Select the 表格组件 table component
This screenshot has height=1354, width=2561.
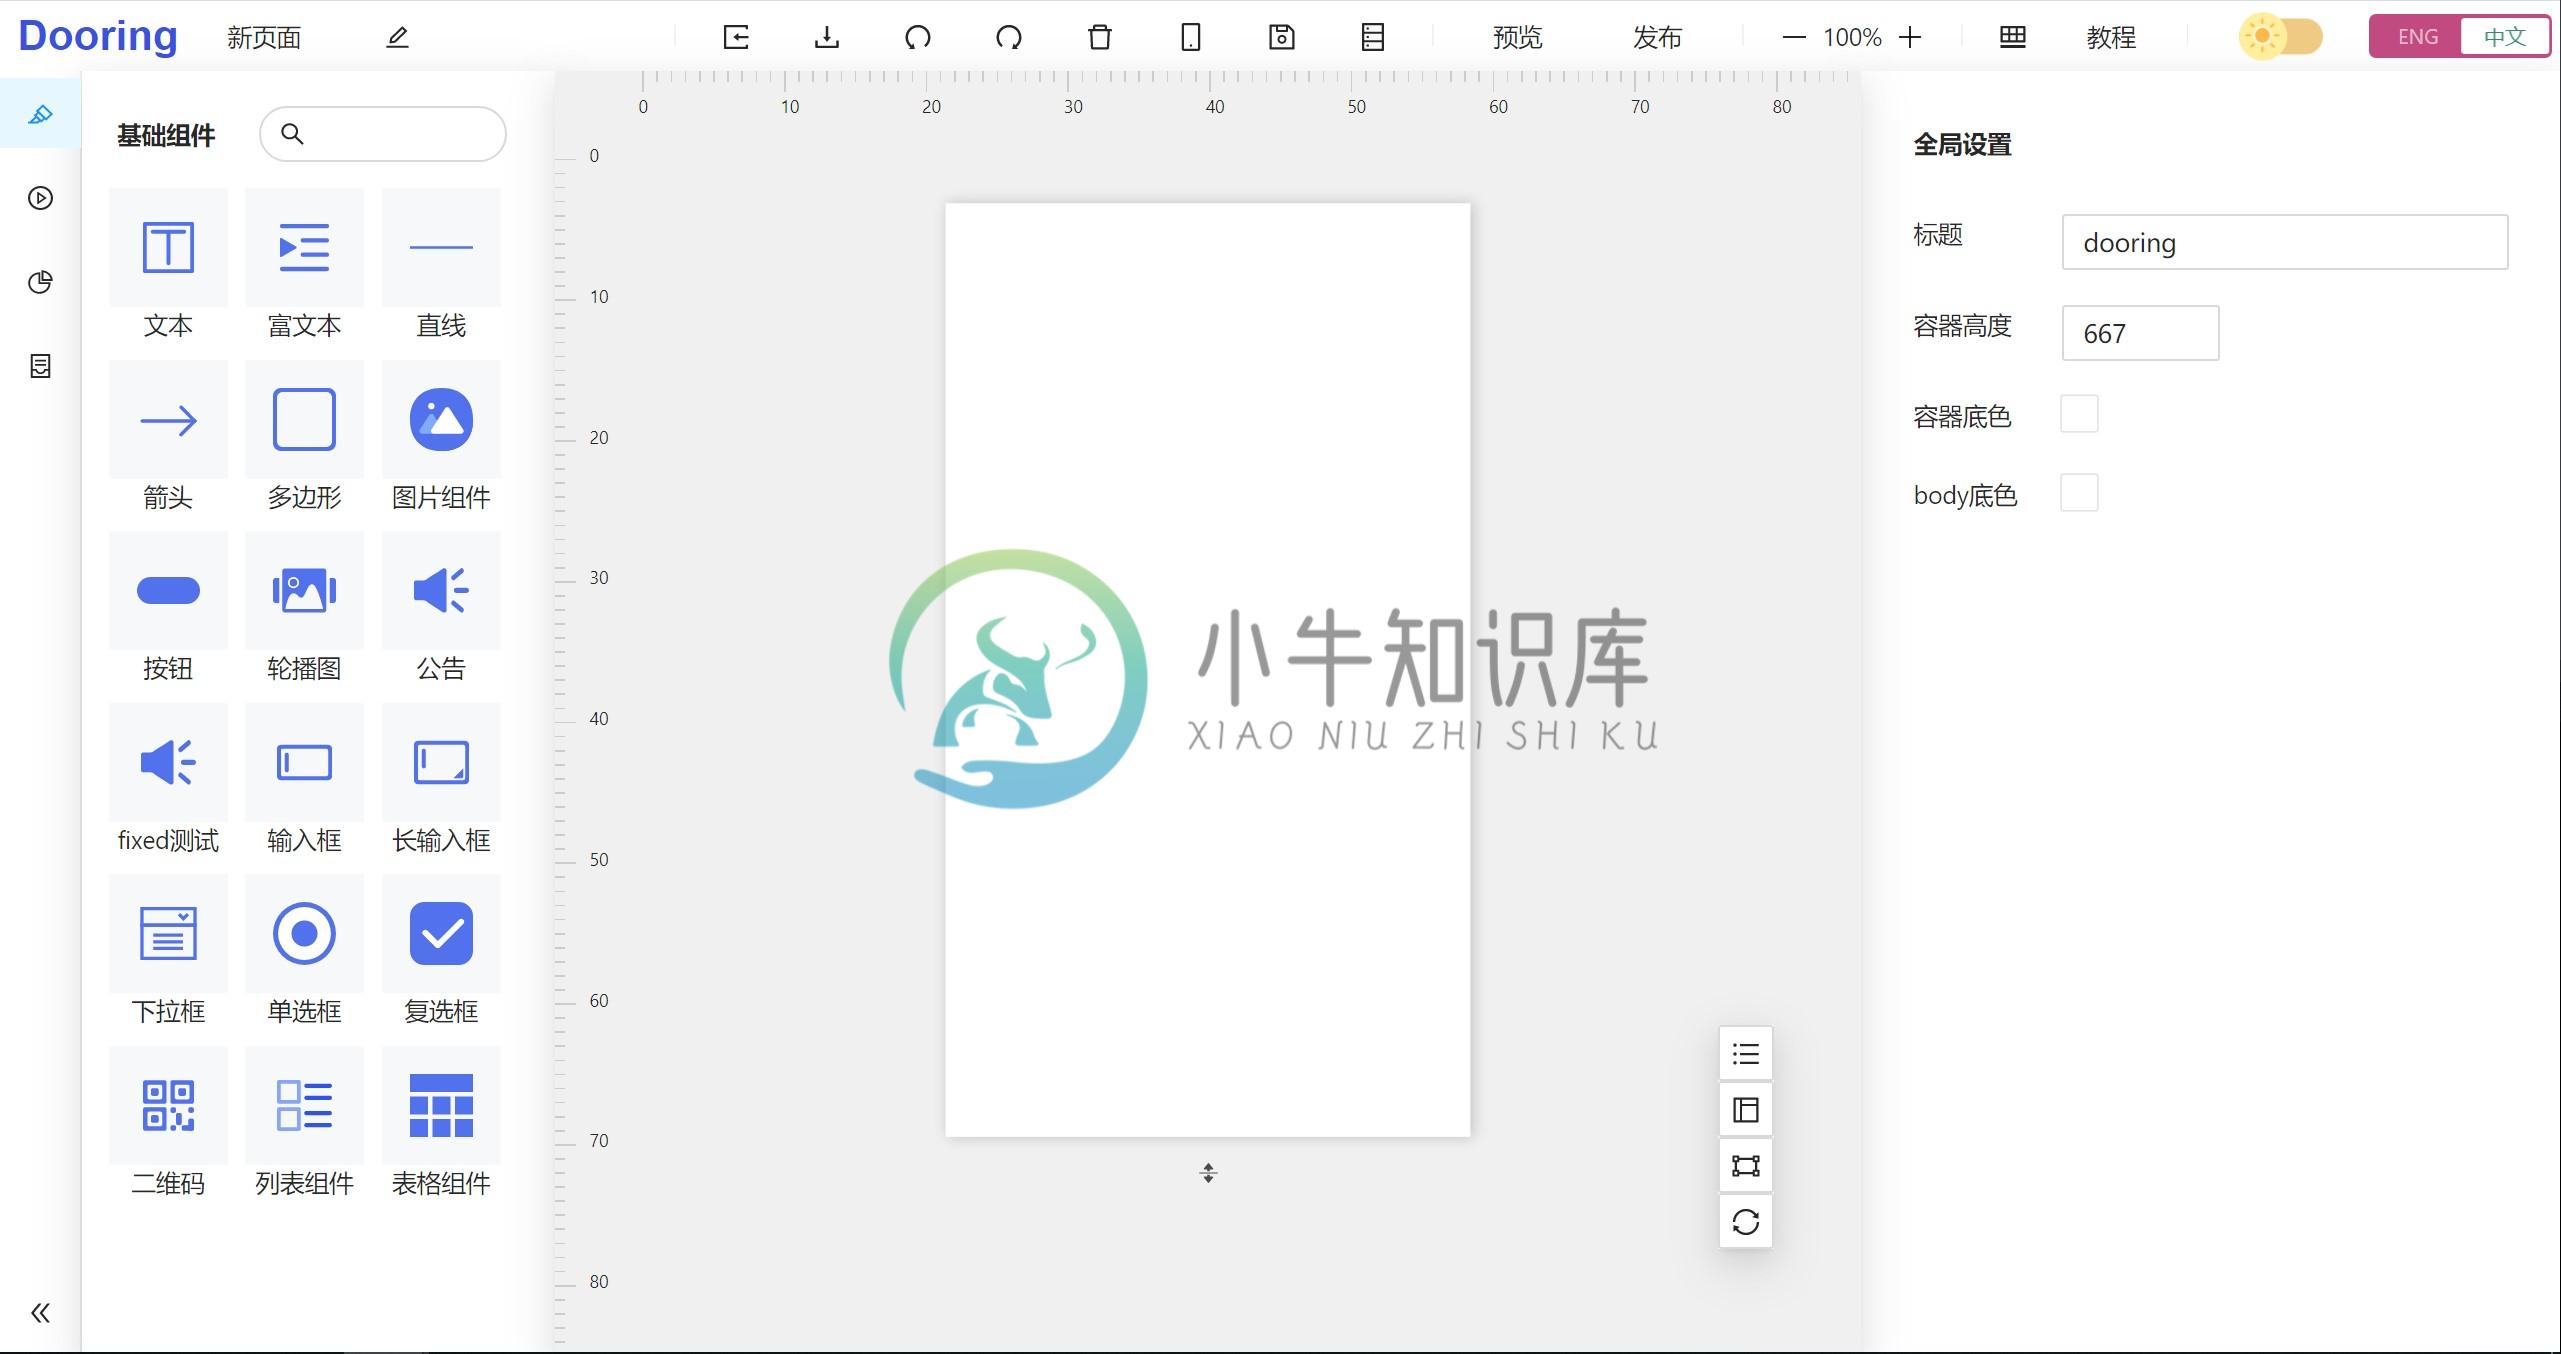pos(441,1122)
